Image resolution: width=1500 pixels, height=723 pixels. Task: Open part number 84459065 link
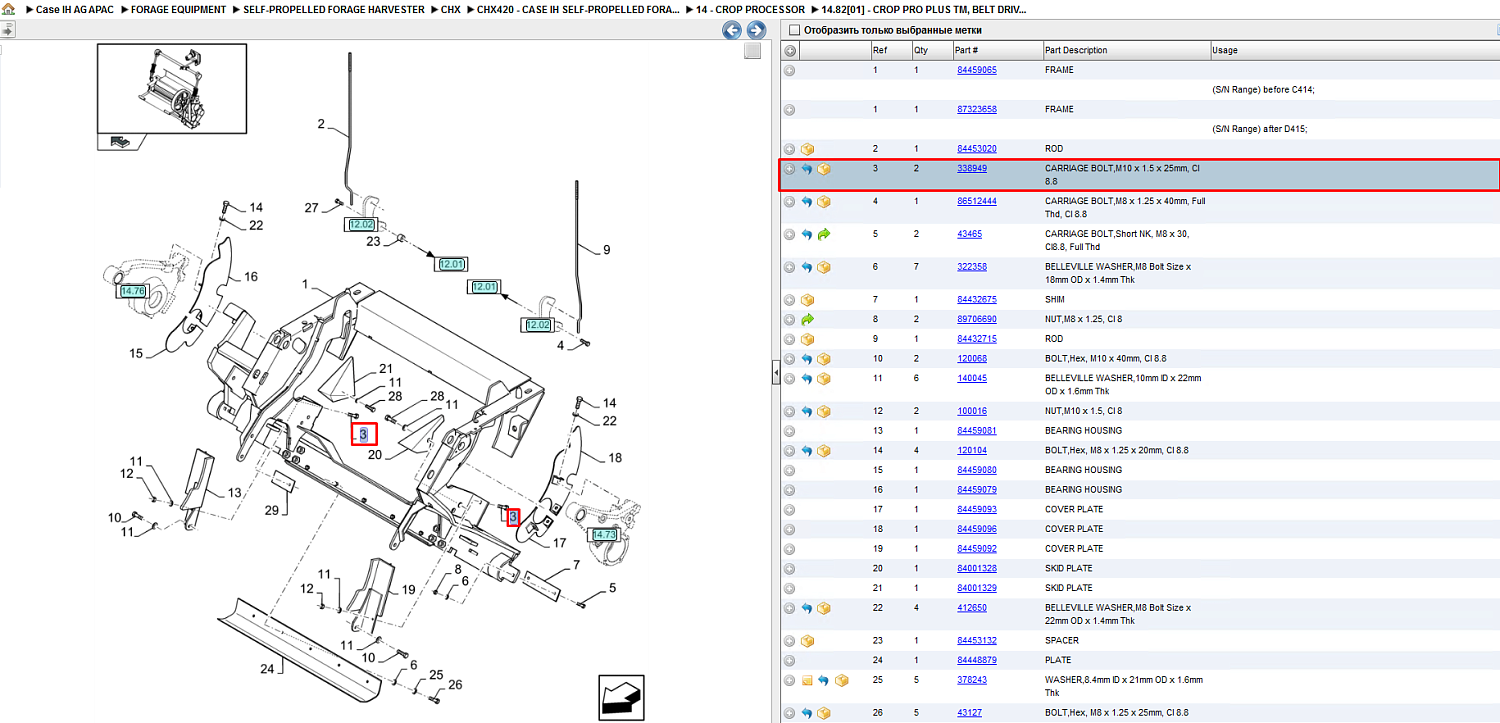point(976,70)
